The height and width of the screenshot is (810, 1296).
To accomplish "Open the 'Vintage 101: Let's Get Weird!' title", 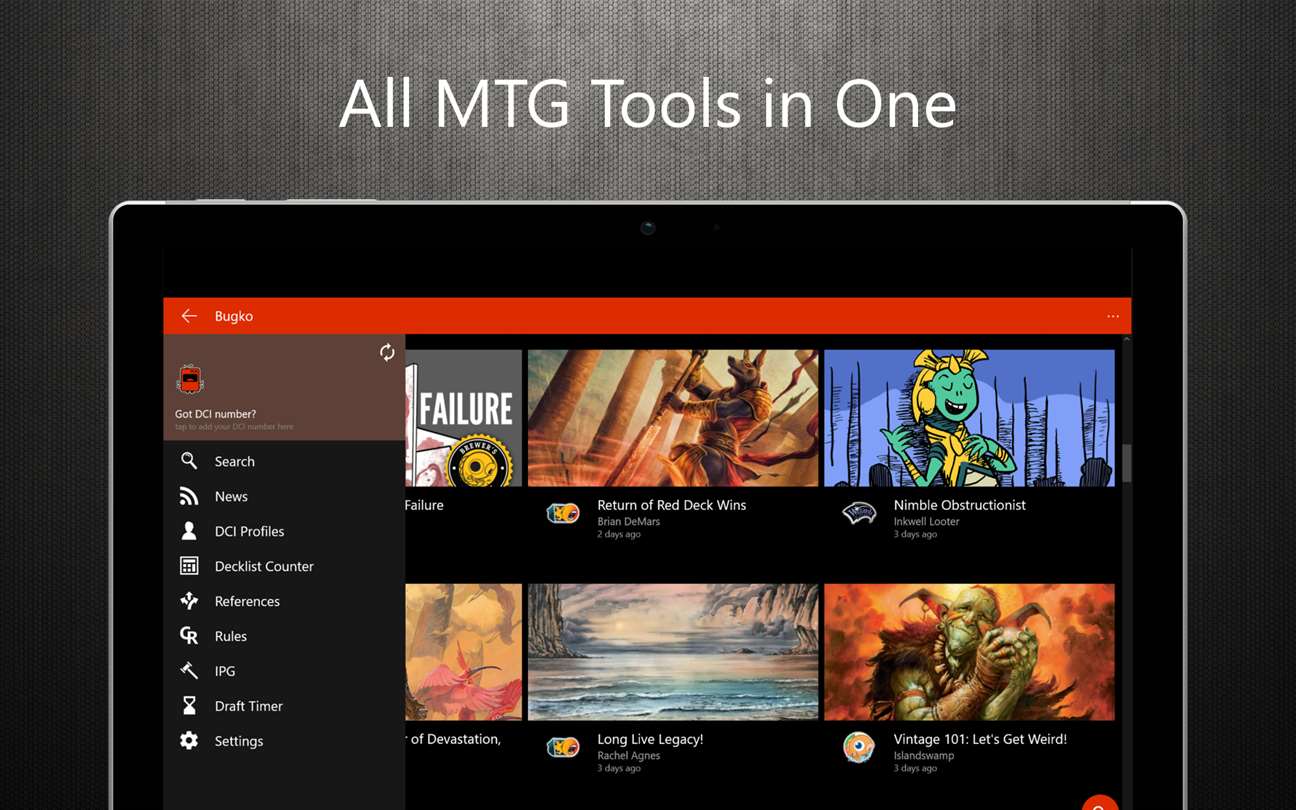I will (x=980, y=739).
